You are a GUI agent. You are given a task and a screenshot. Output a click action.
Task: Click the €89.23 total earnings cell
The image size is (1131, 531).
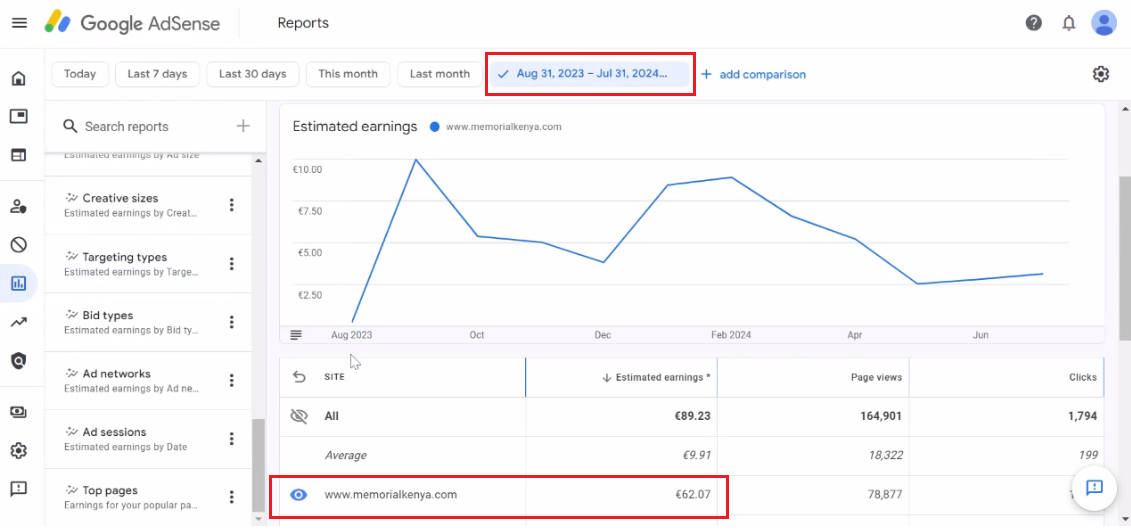[690, 416]
